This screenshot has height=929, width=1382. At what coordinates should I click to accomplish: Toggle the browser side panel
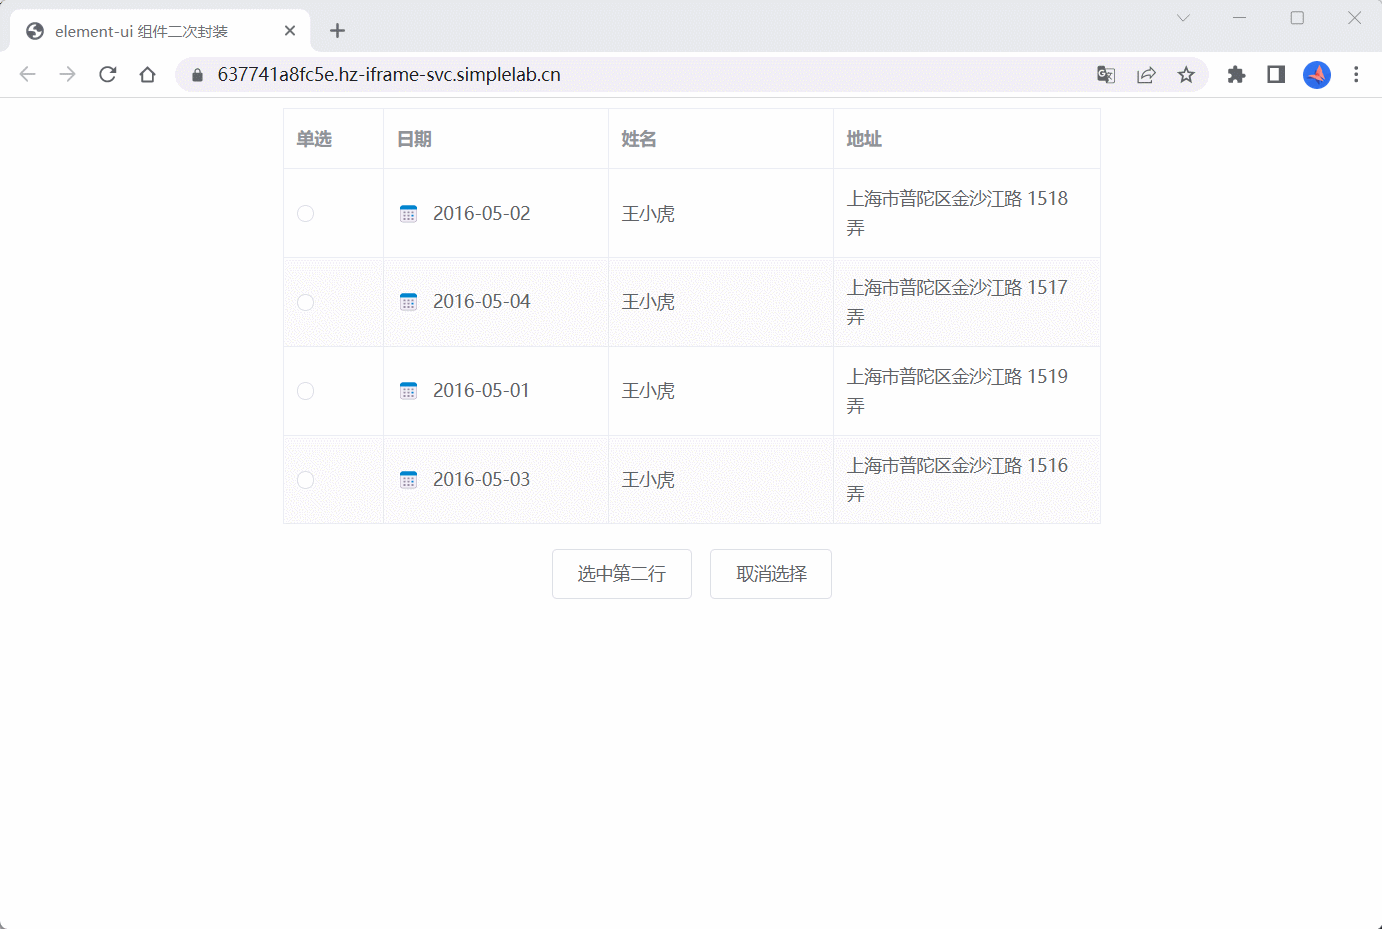pyautogui.click(x=1276, y=75)
